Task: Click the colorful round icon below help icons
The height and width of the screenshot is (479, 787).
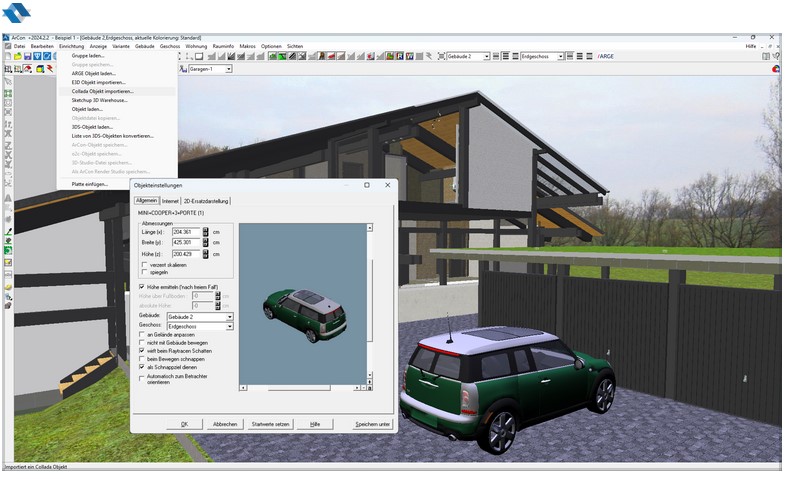Action: (776, 69)
